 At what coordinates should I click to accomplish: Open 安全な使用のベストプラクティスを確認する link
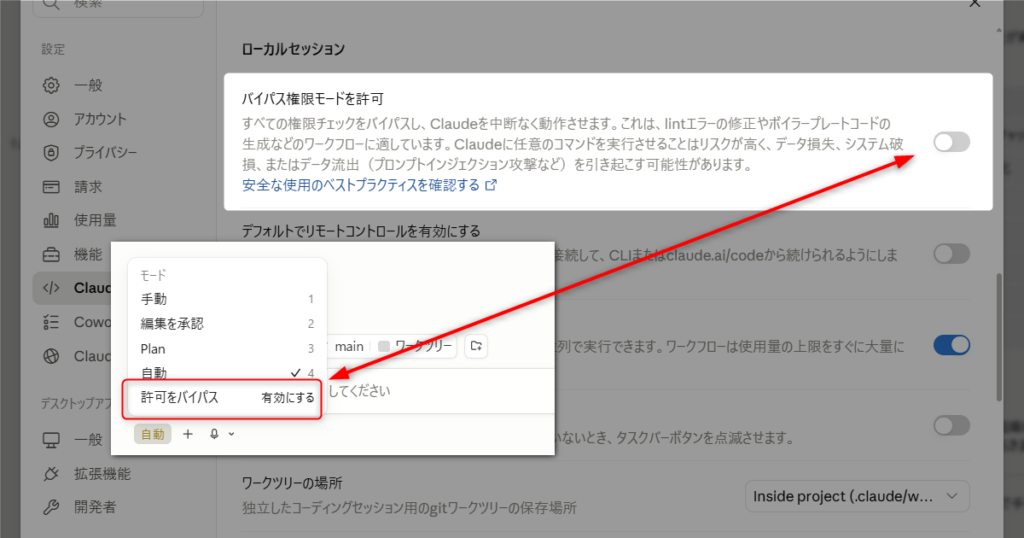click(x=370, y=185)
